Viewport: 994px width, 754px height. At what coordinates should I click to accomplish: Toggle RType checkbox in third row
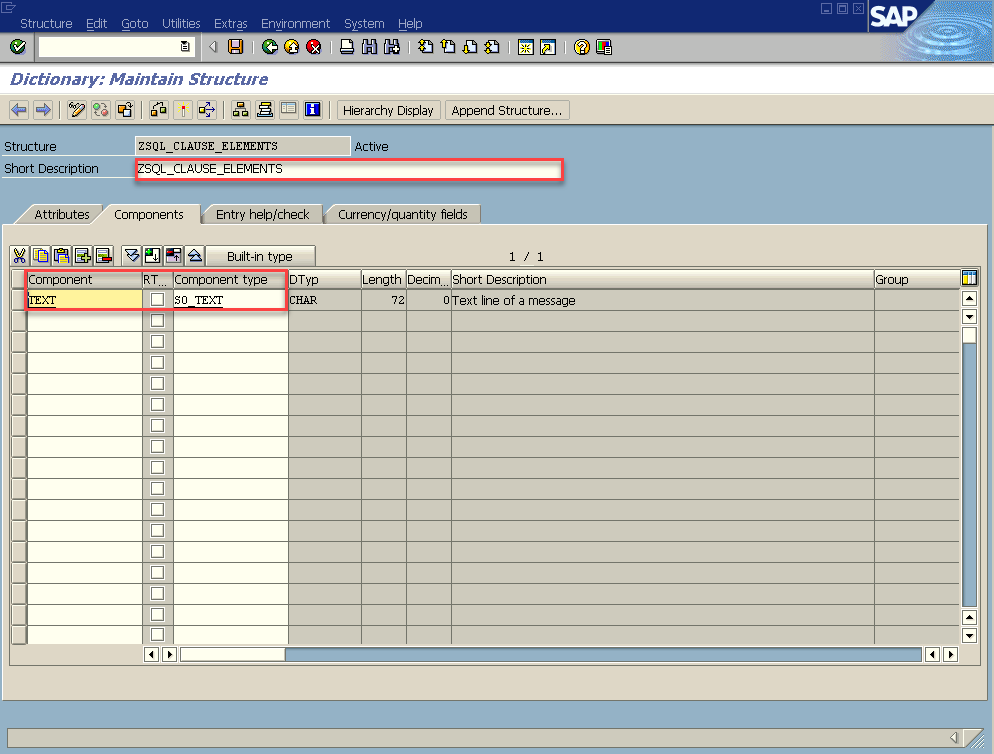point(157,341)
